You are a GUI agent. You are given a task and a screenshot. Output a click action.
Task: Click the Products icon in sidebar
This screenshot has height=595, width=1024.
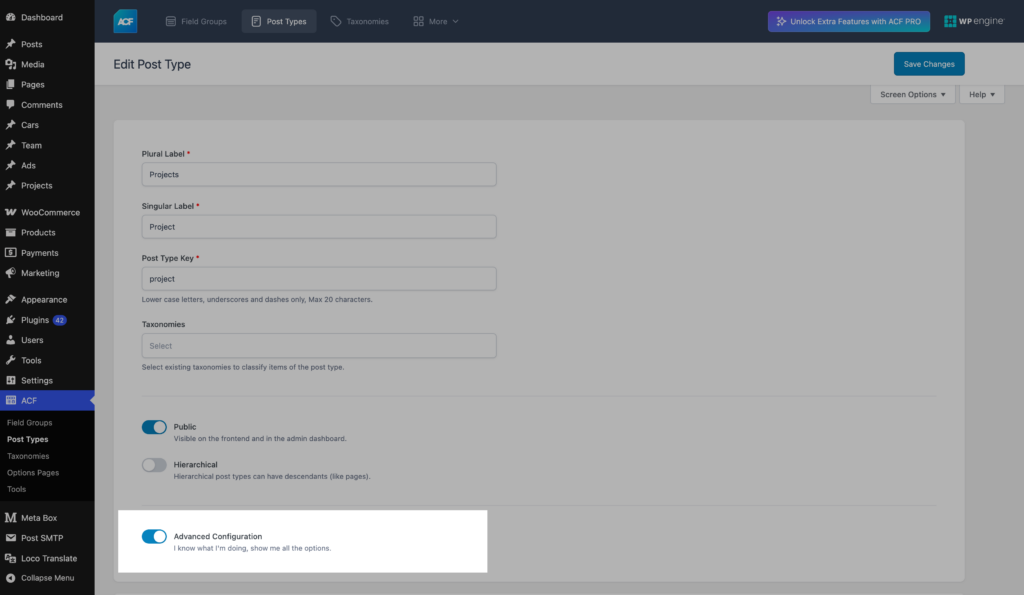pyautogui.click(x=10, y=233)
